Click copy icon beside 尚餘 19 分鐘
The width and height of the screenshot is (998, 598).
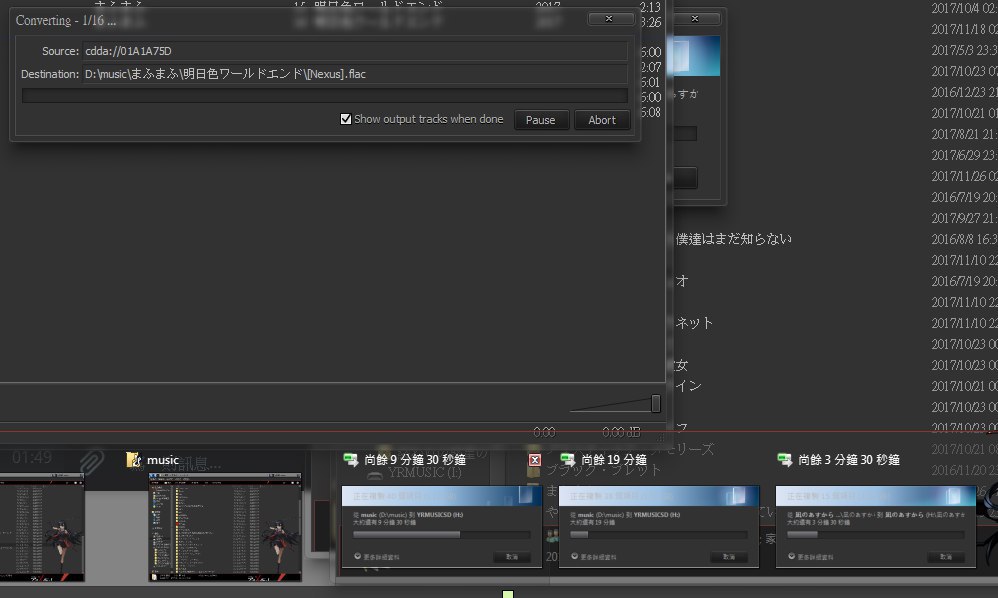click(568, 459)
